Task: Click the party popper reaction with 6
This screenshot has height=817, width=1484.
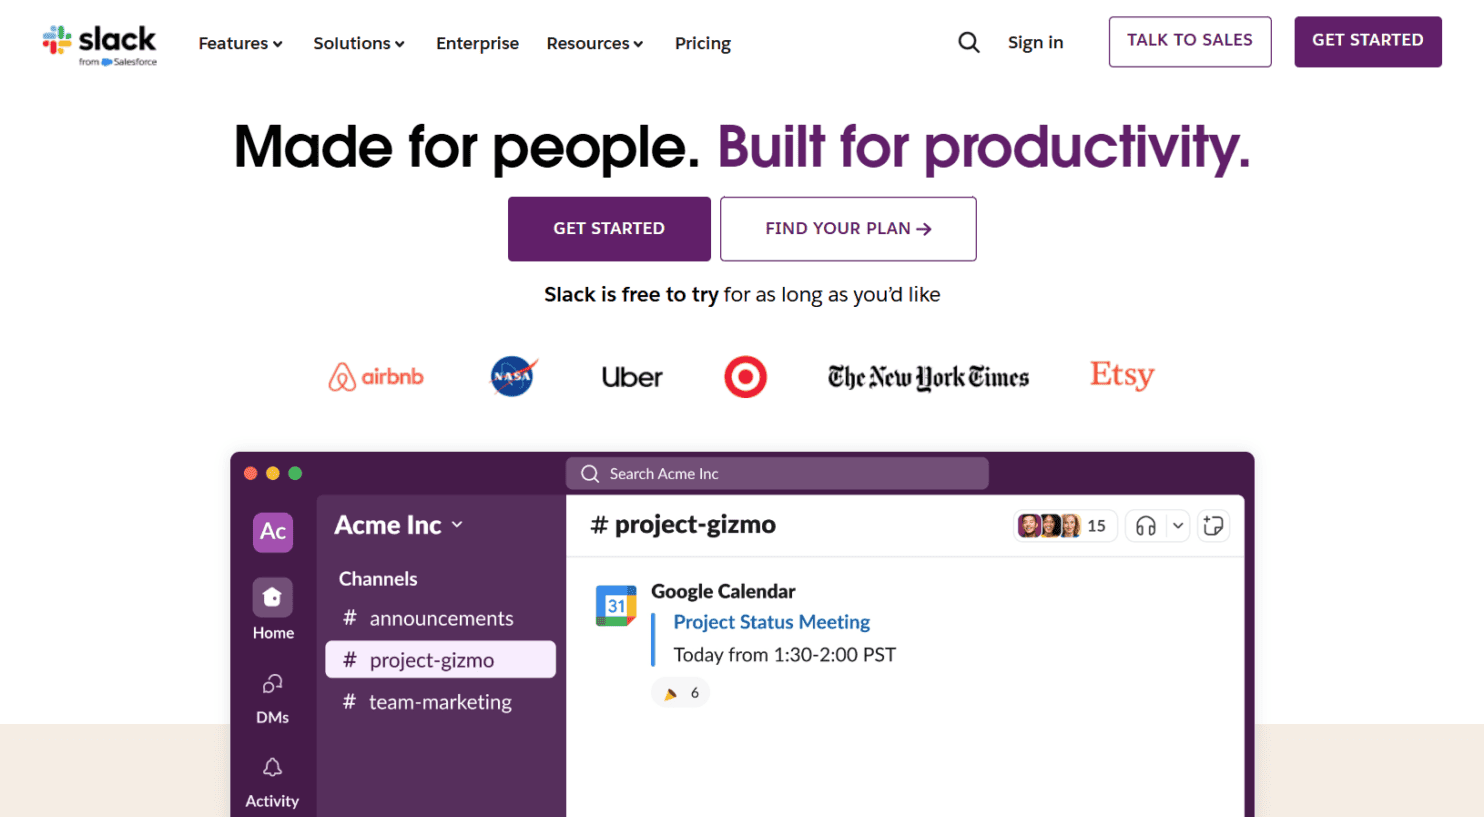Action: click(681, 693)
